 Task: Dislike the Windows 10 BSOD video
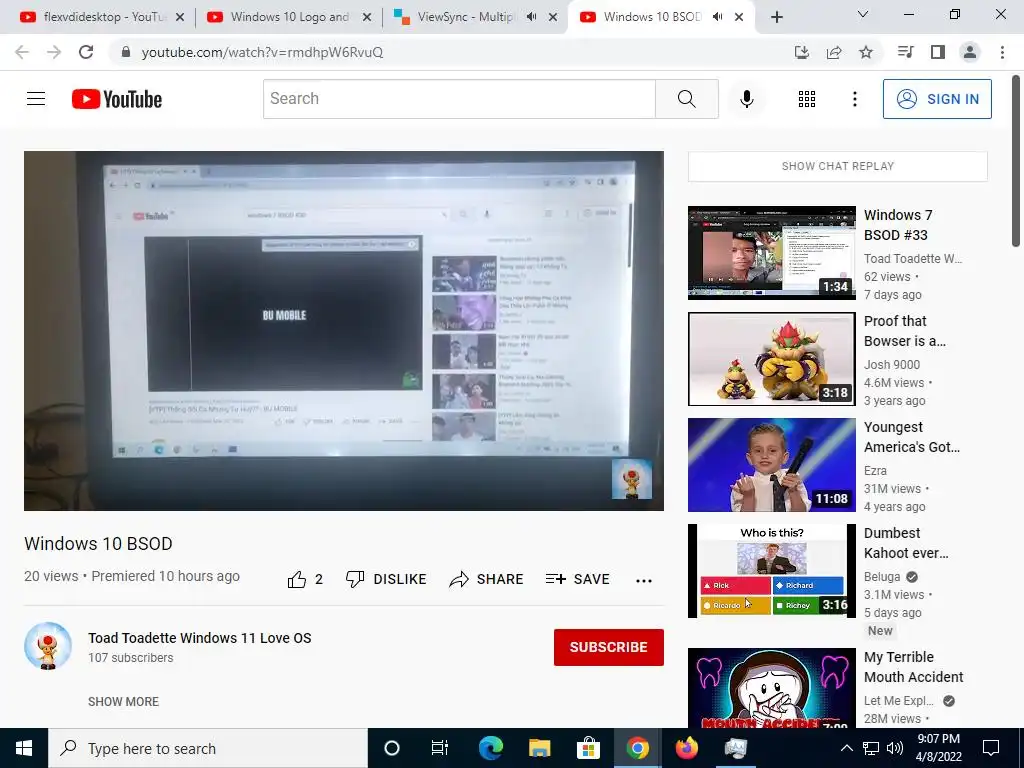click(x=386, y=579)
